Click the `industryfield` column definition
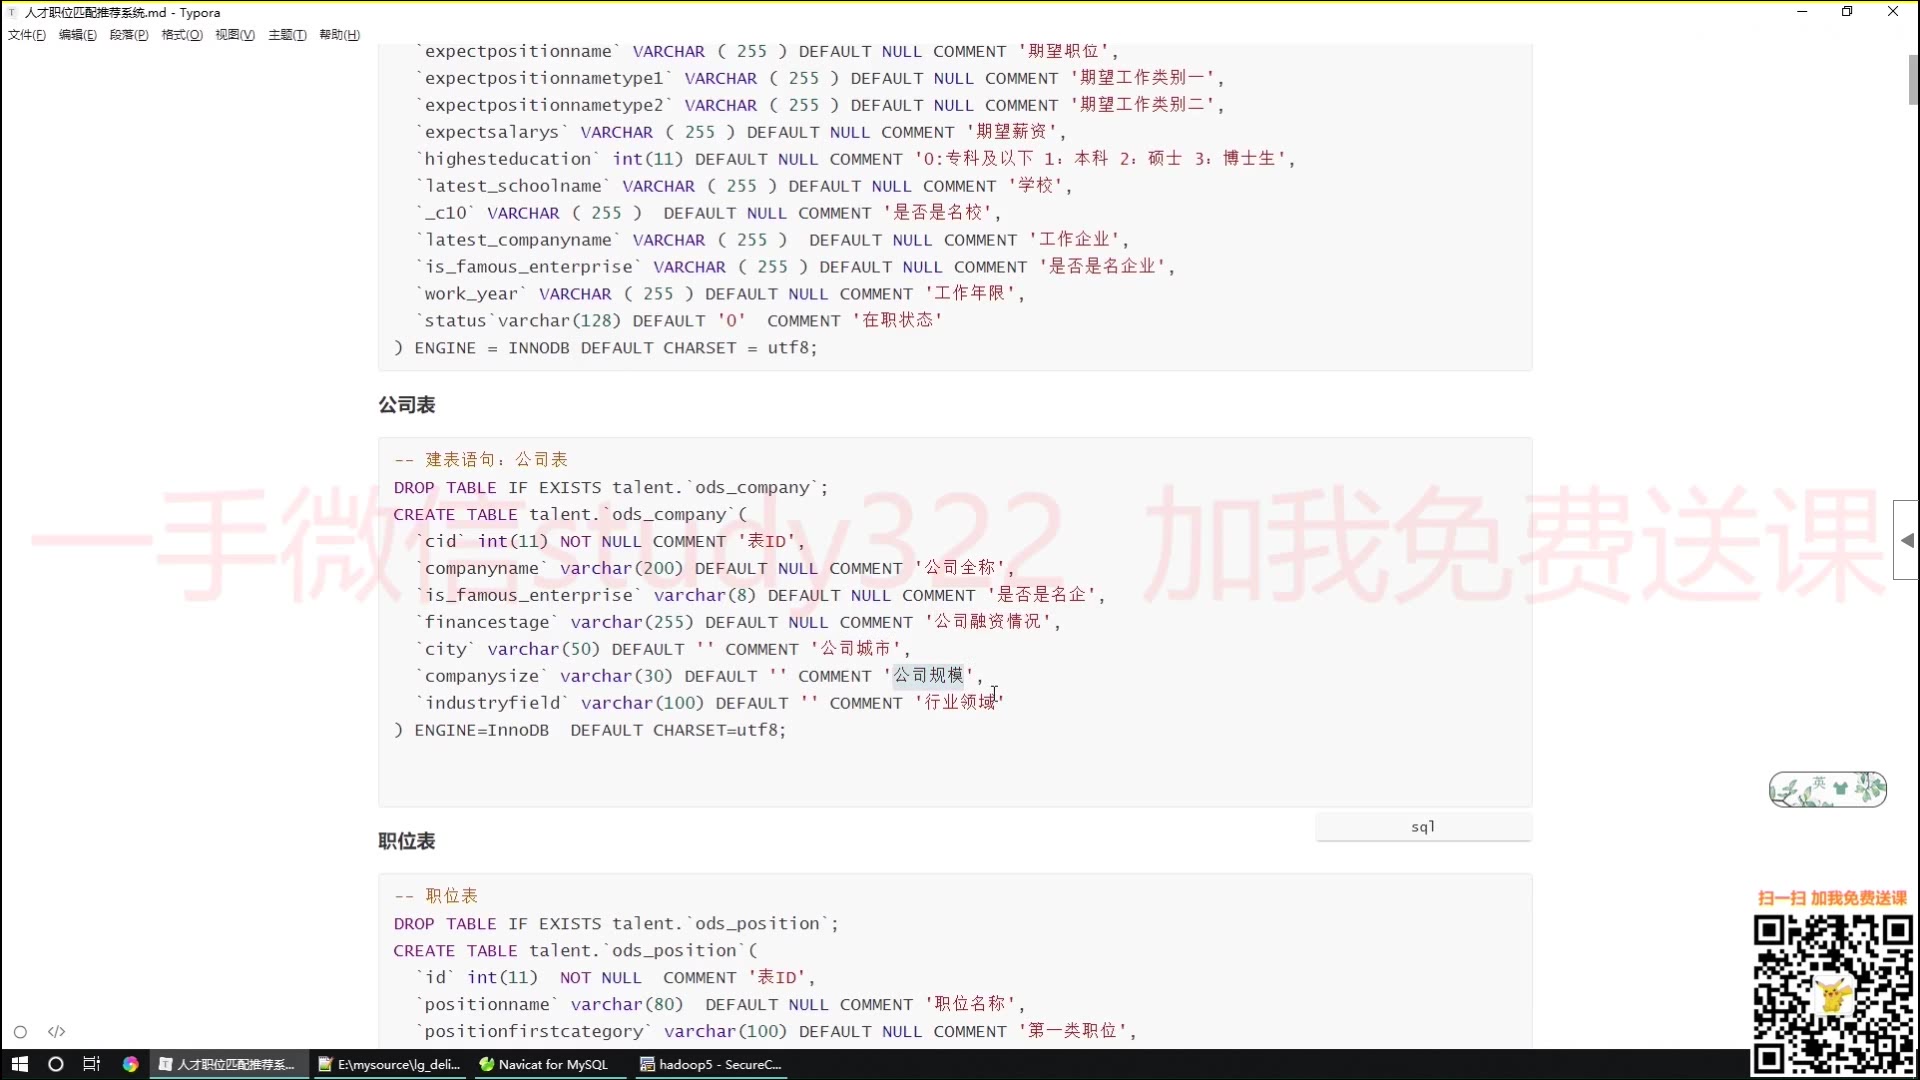Viewport: 1920px width, 1080px height. 710,704
